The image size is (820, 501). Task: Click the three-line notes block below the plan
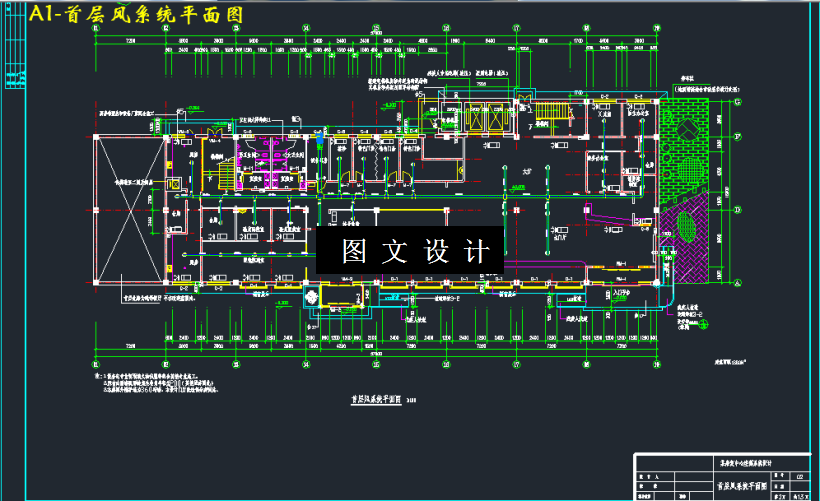pos(156,383)
